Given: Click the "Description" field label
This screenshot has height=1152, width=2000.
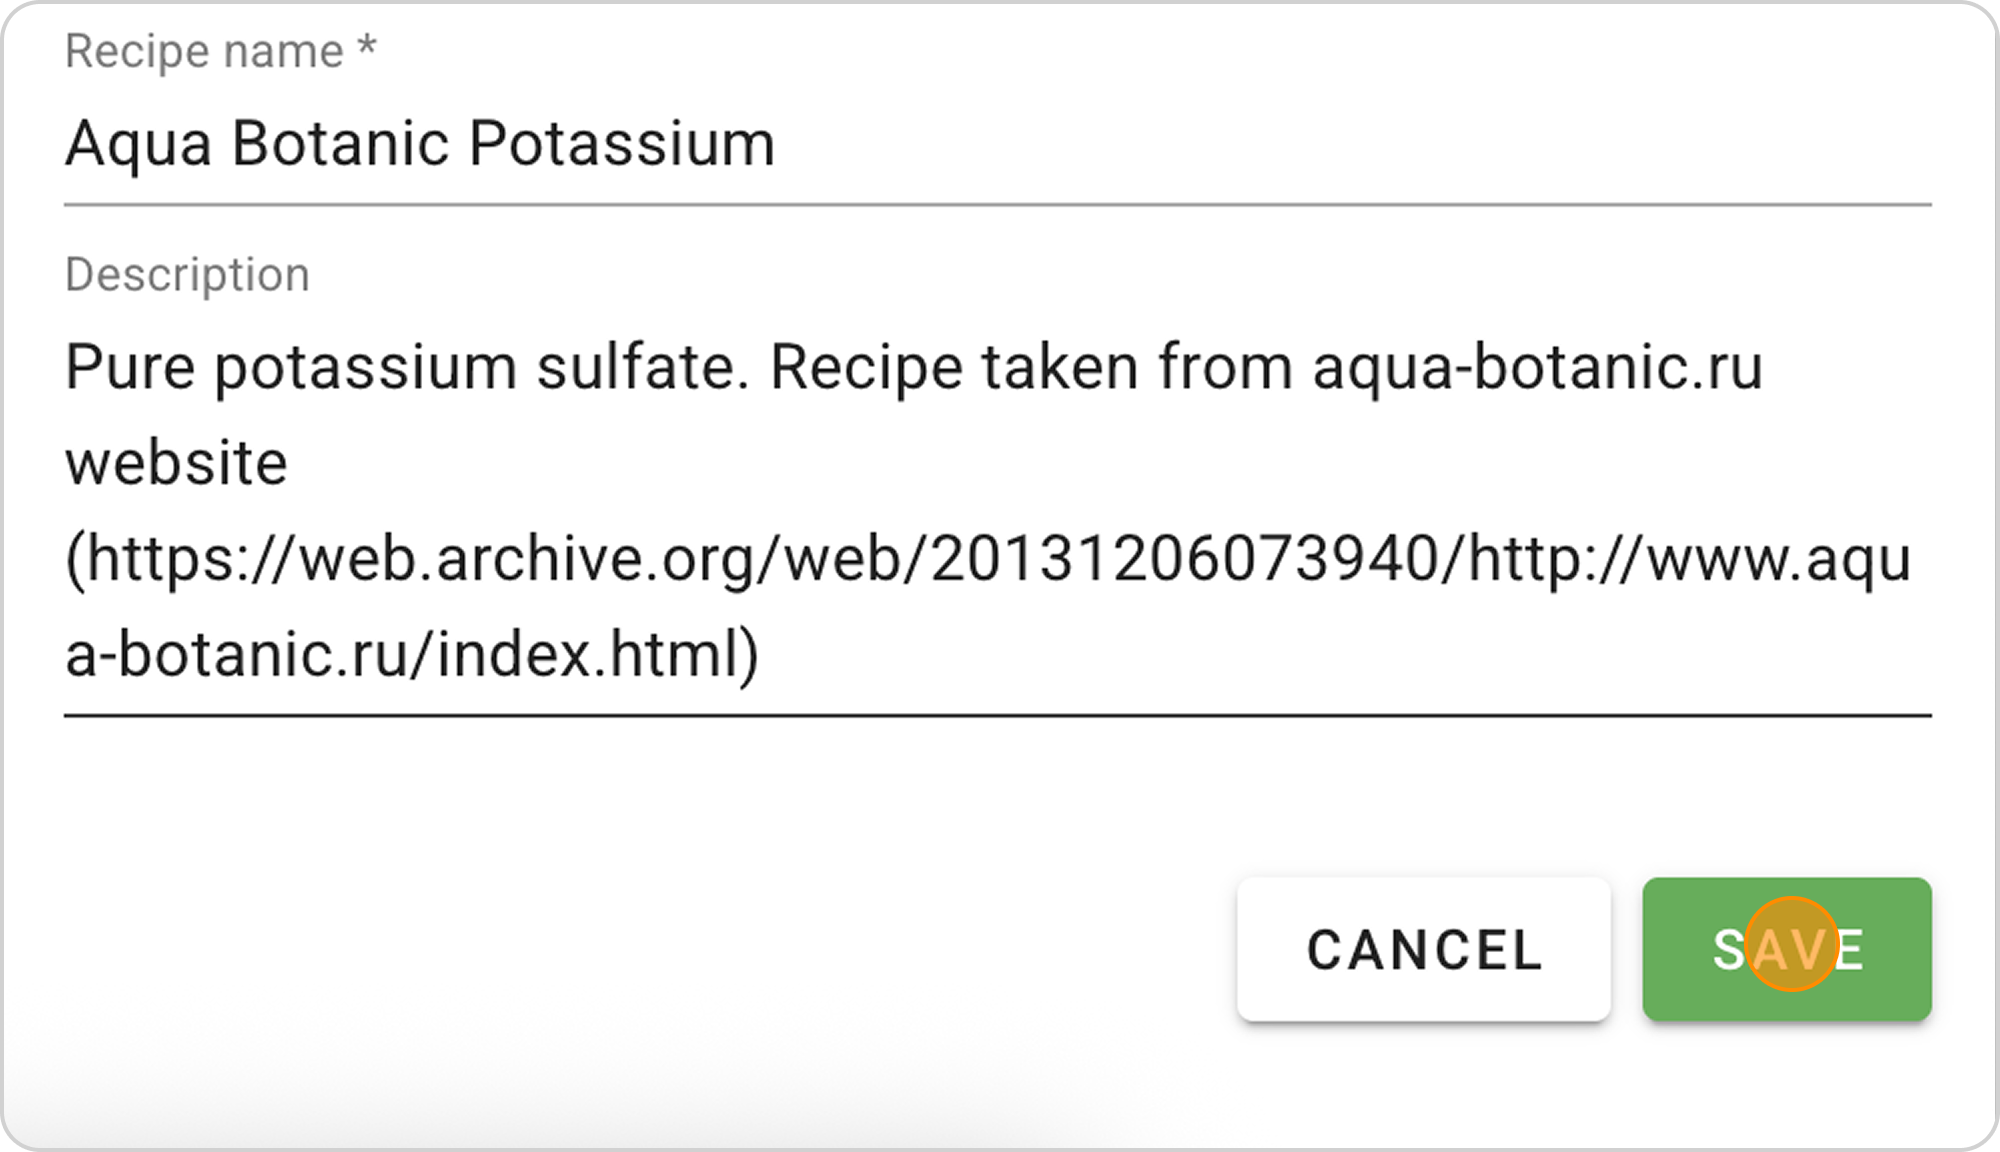Looking at the screenshot, I should 187,275.
